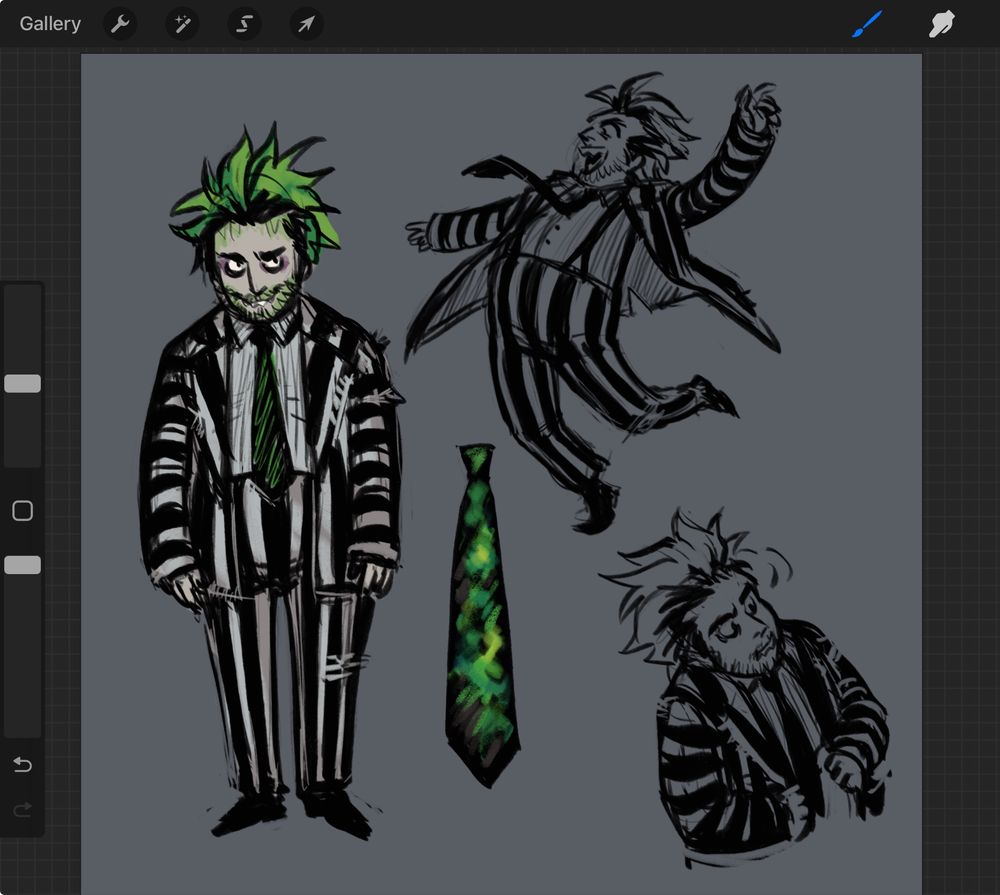Open the Gallery view
The image size is (1000, 895).
pos(50,24)
